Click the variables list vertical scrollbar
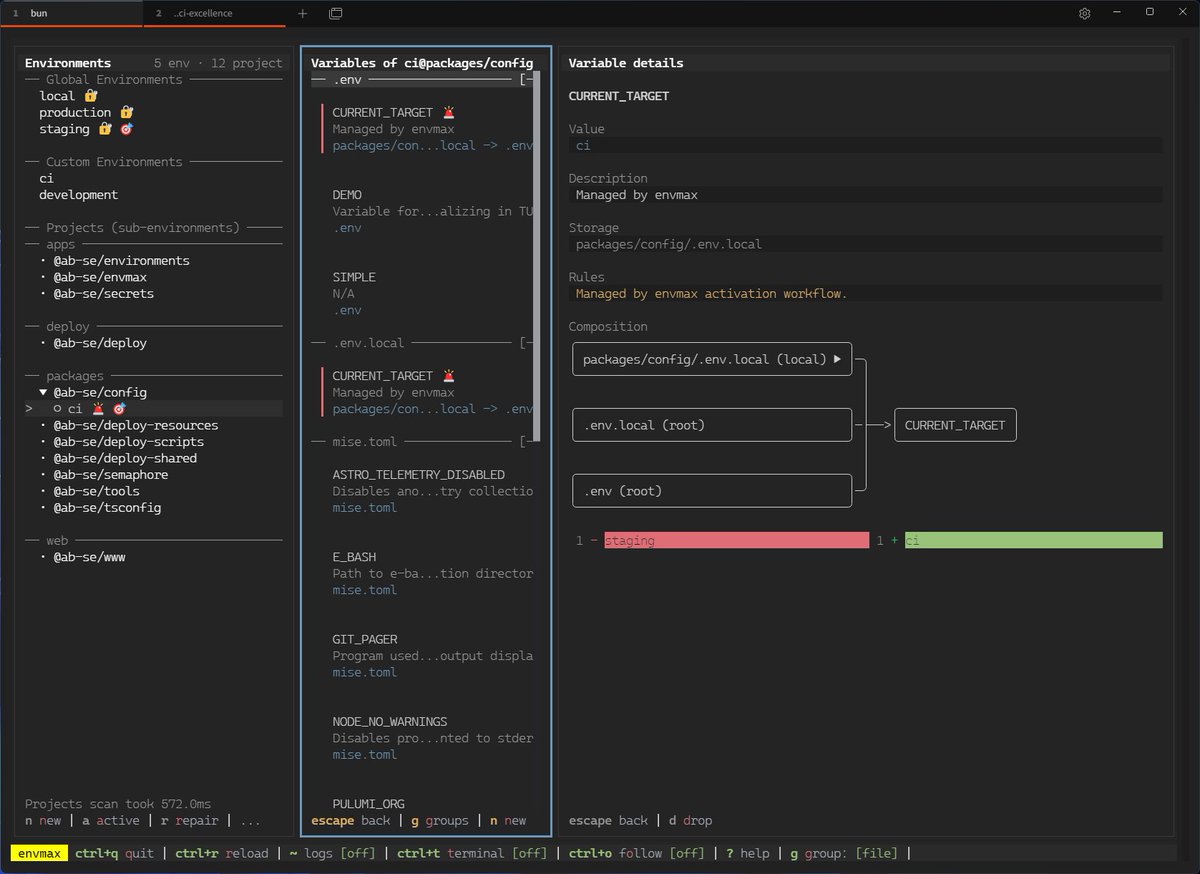The width and height of the screenshot is (1200, 874). point(536,257)
